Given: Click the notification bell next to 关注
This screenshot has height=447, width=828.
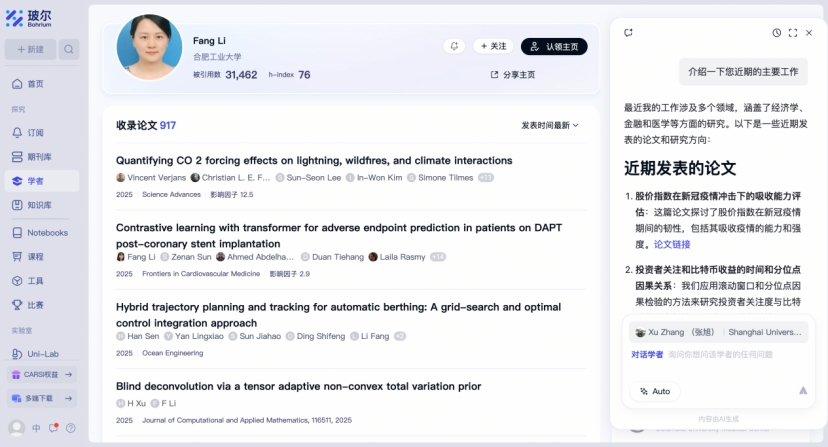Looking at the screenshot, I should 454,46.
